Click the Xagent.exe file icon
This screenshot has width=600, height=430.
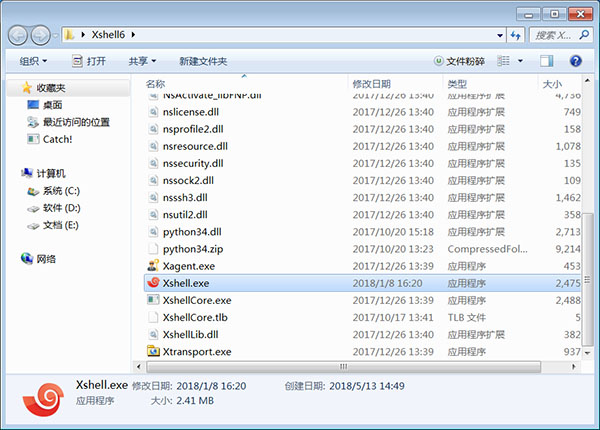pyautogui.click(x=153, y=265)
